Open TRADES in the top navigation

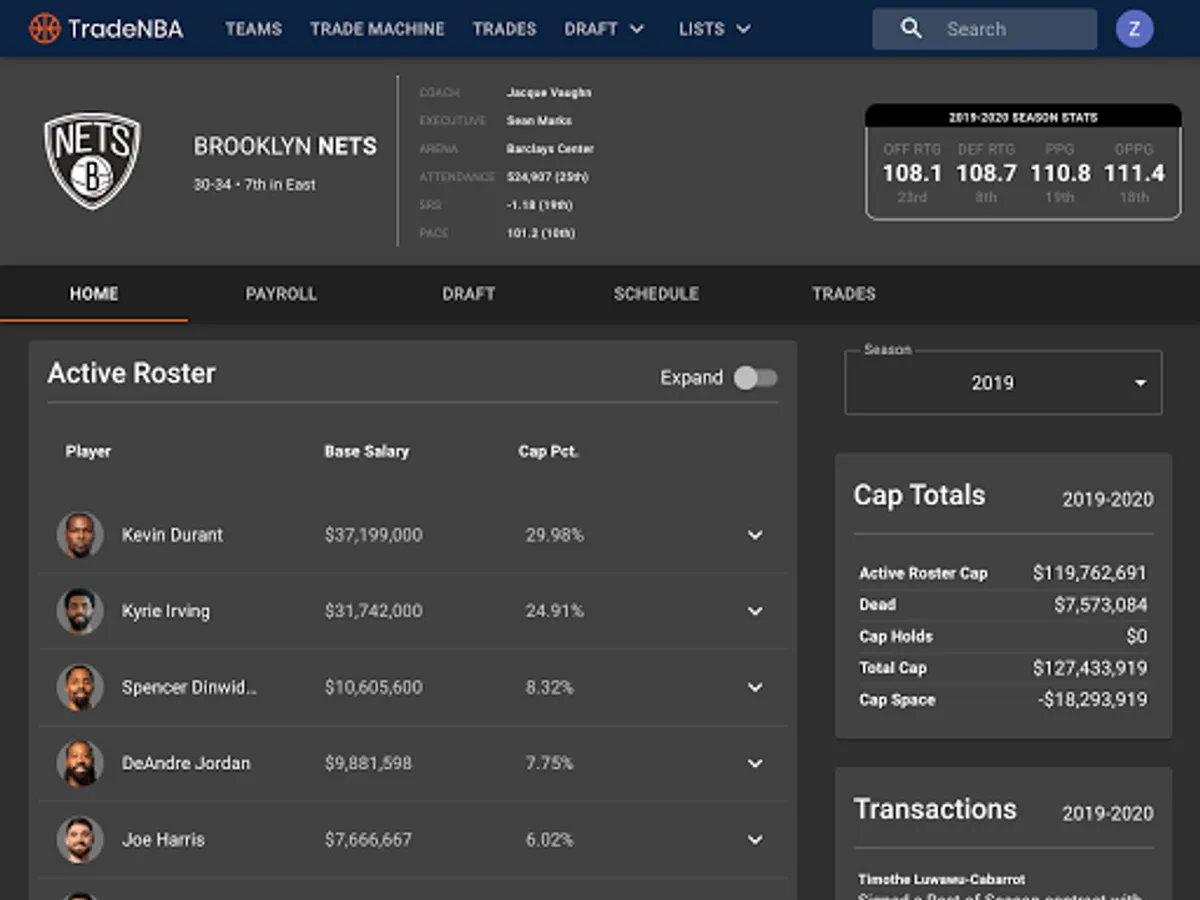[x=504, y=29]
